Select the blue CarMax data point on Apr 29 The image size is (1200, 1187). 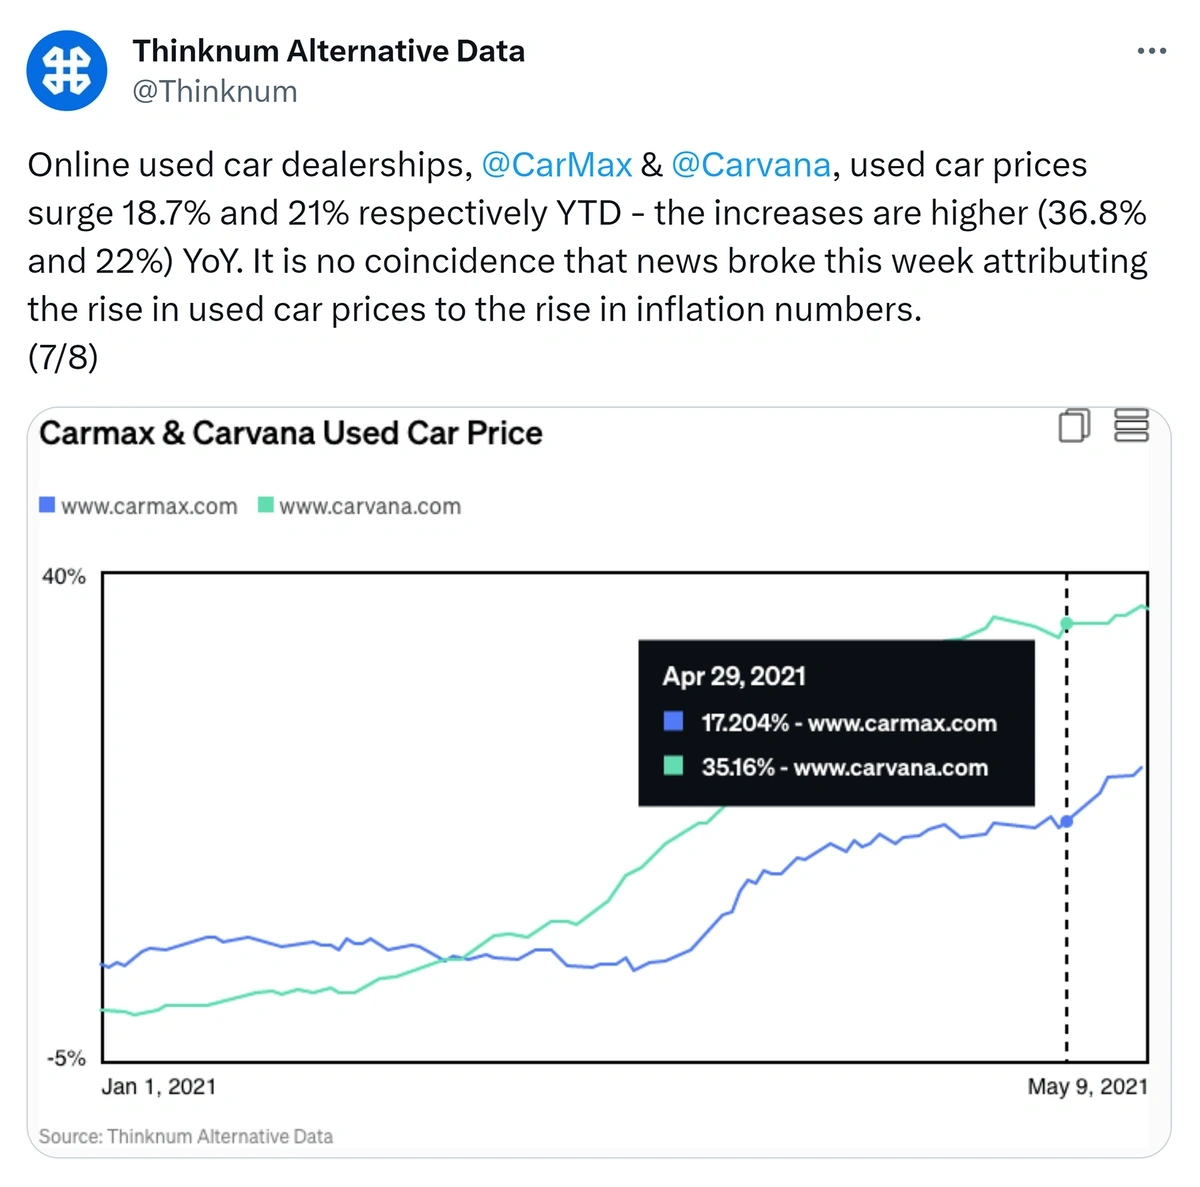coord(1066,821)
